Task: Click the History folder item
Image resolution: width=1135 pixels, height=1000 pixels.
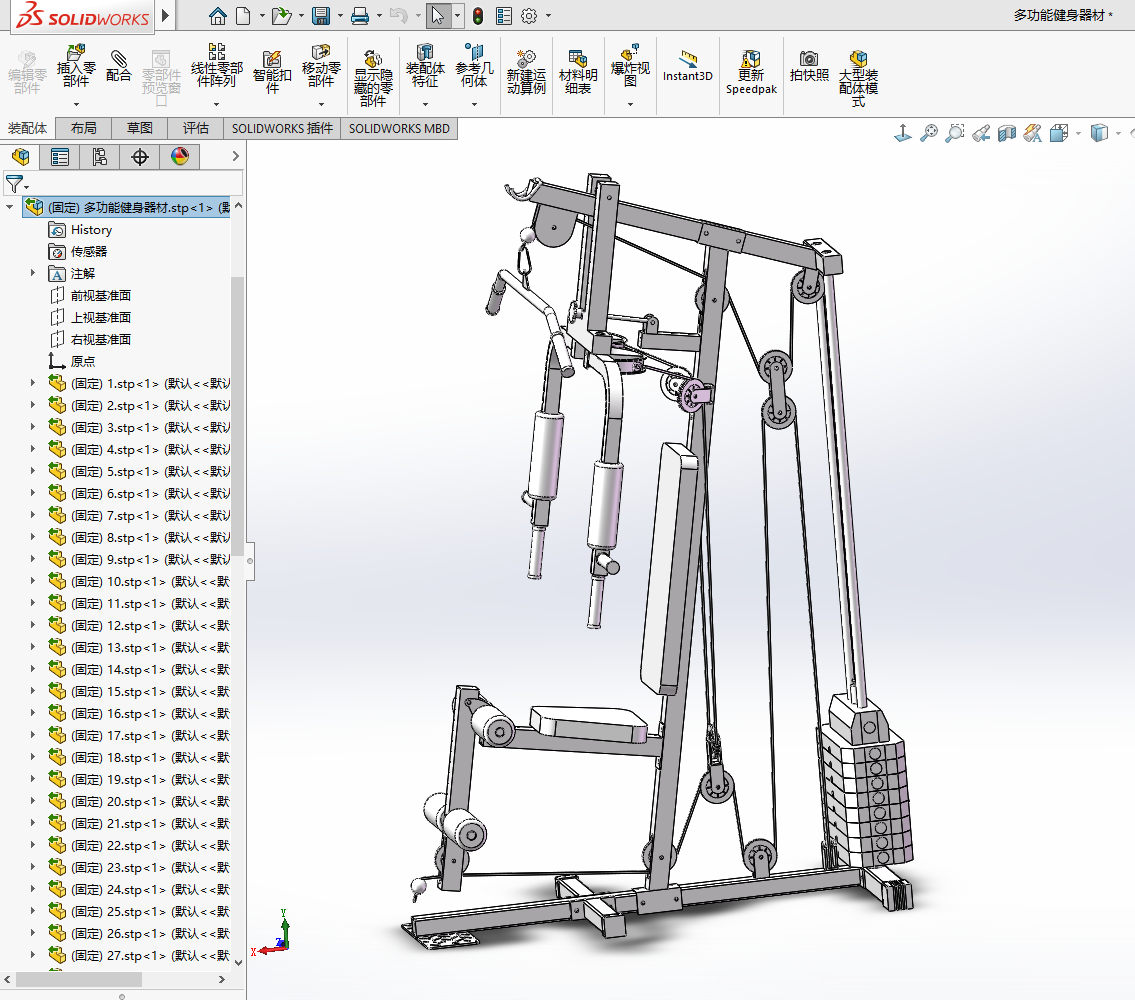Action: [x=91, y=229]
